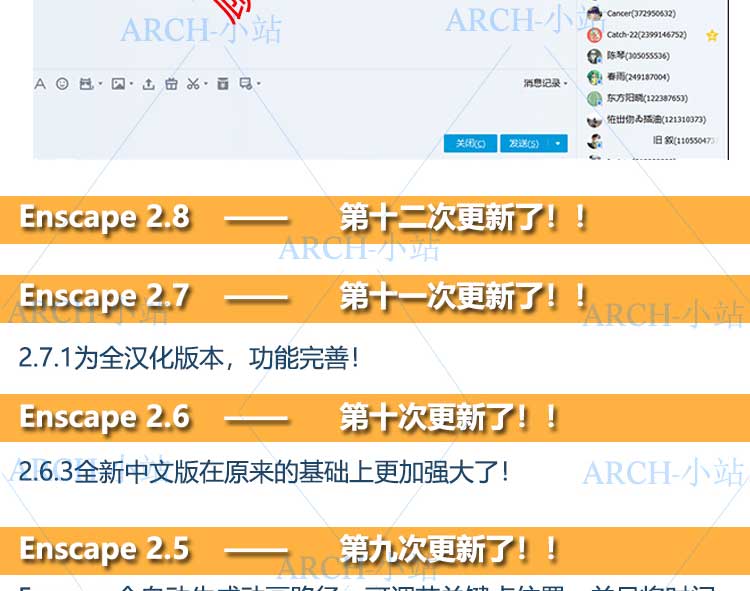Expand the image icon dropdown arrow
The height and width of the screenshot is (591, 750).
(x=131, y=84)
